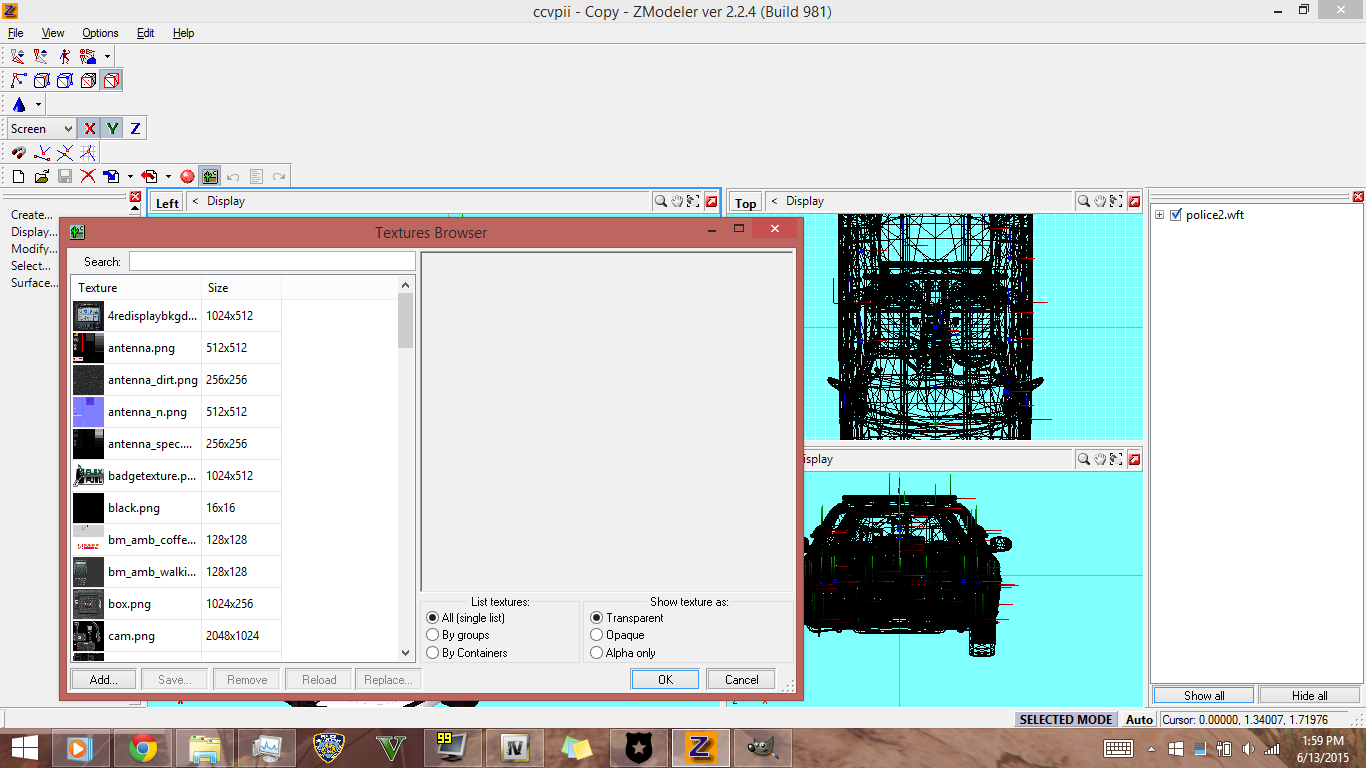
Task: Select the Opaque radio button
Action: click(x=597, y=635)
